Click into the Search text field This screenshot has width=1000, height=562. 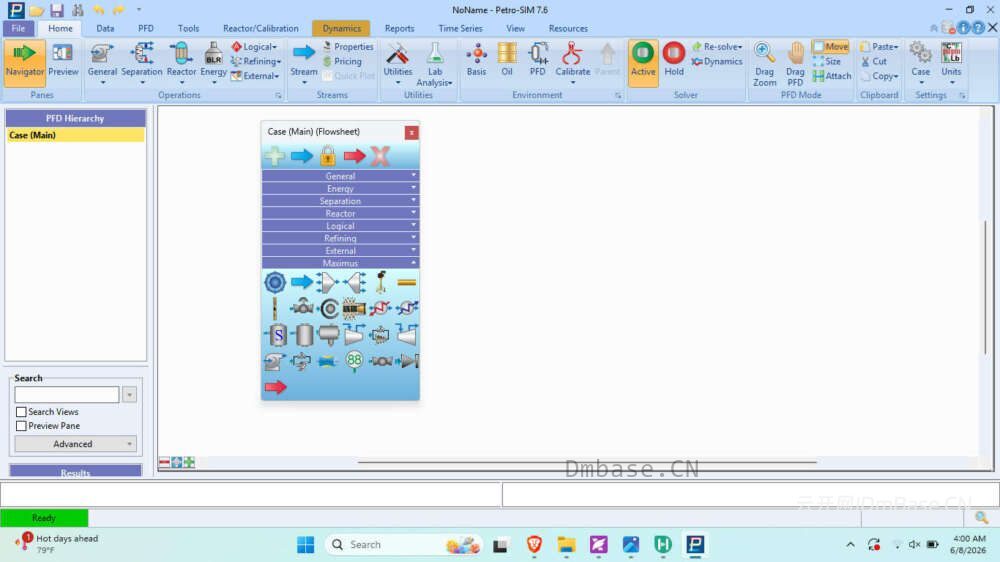click(67, 395)
